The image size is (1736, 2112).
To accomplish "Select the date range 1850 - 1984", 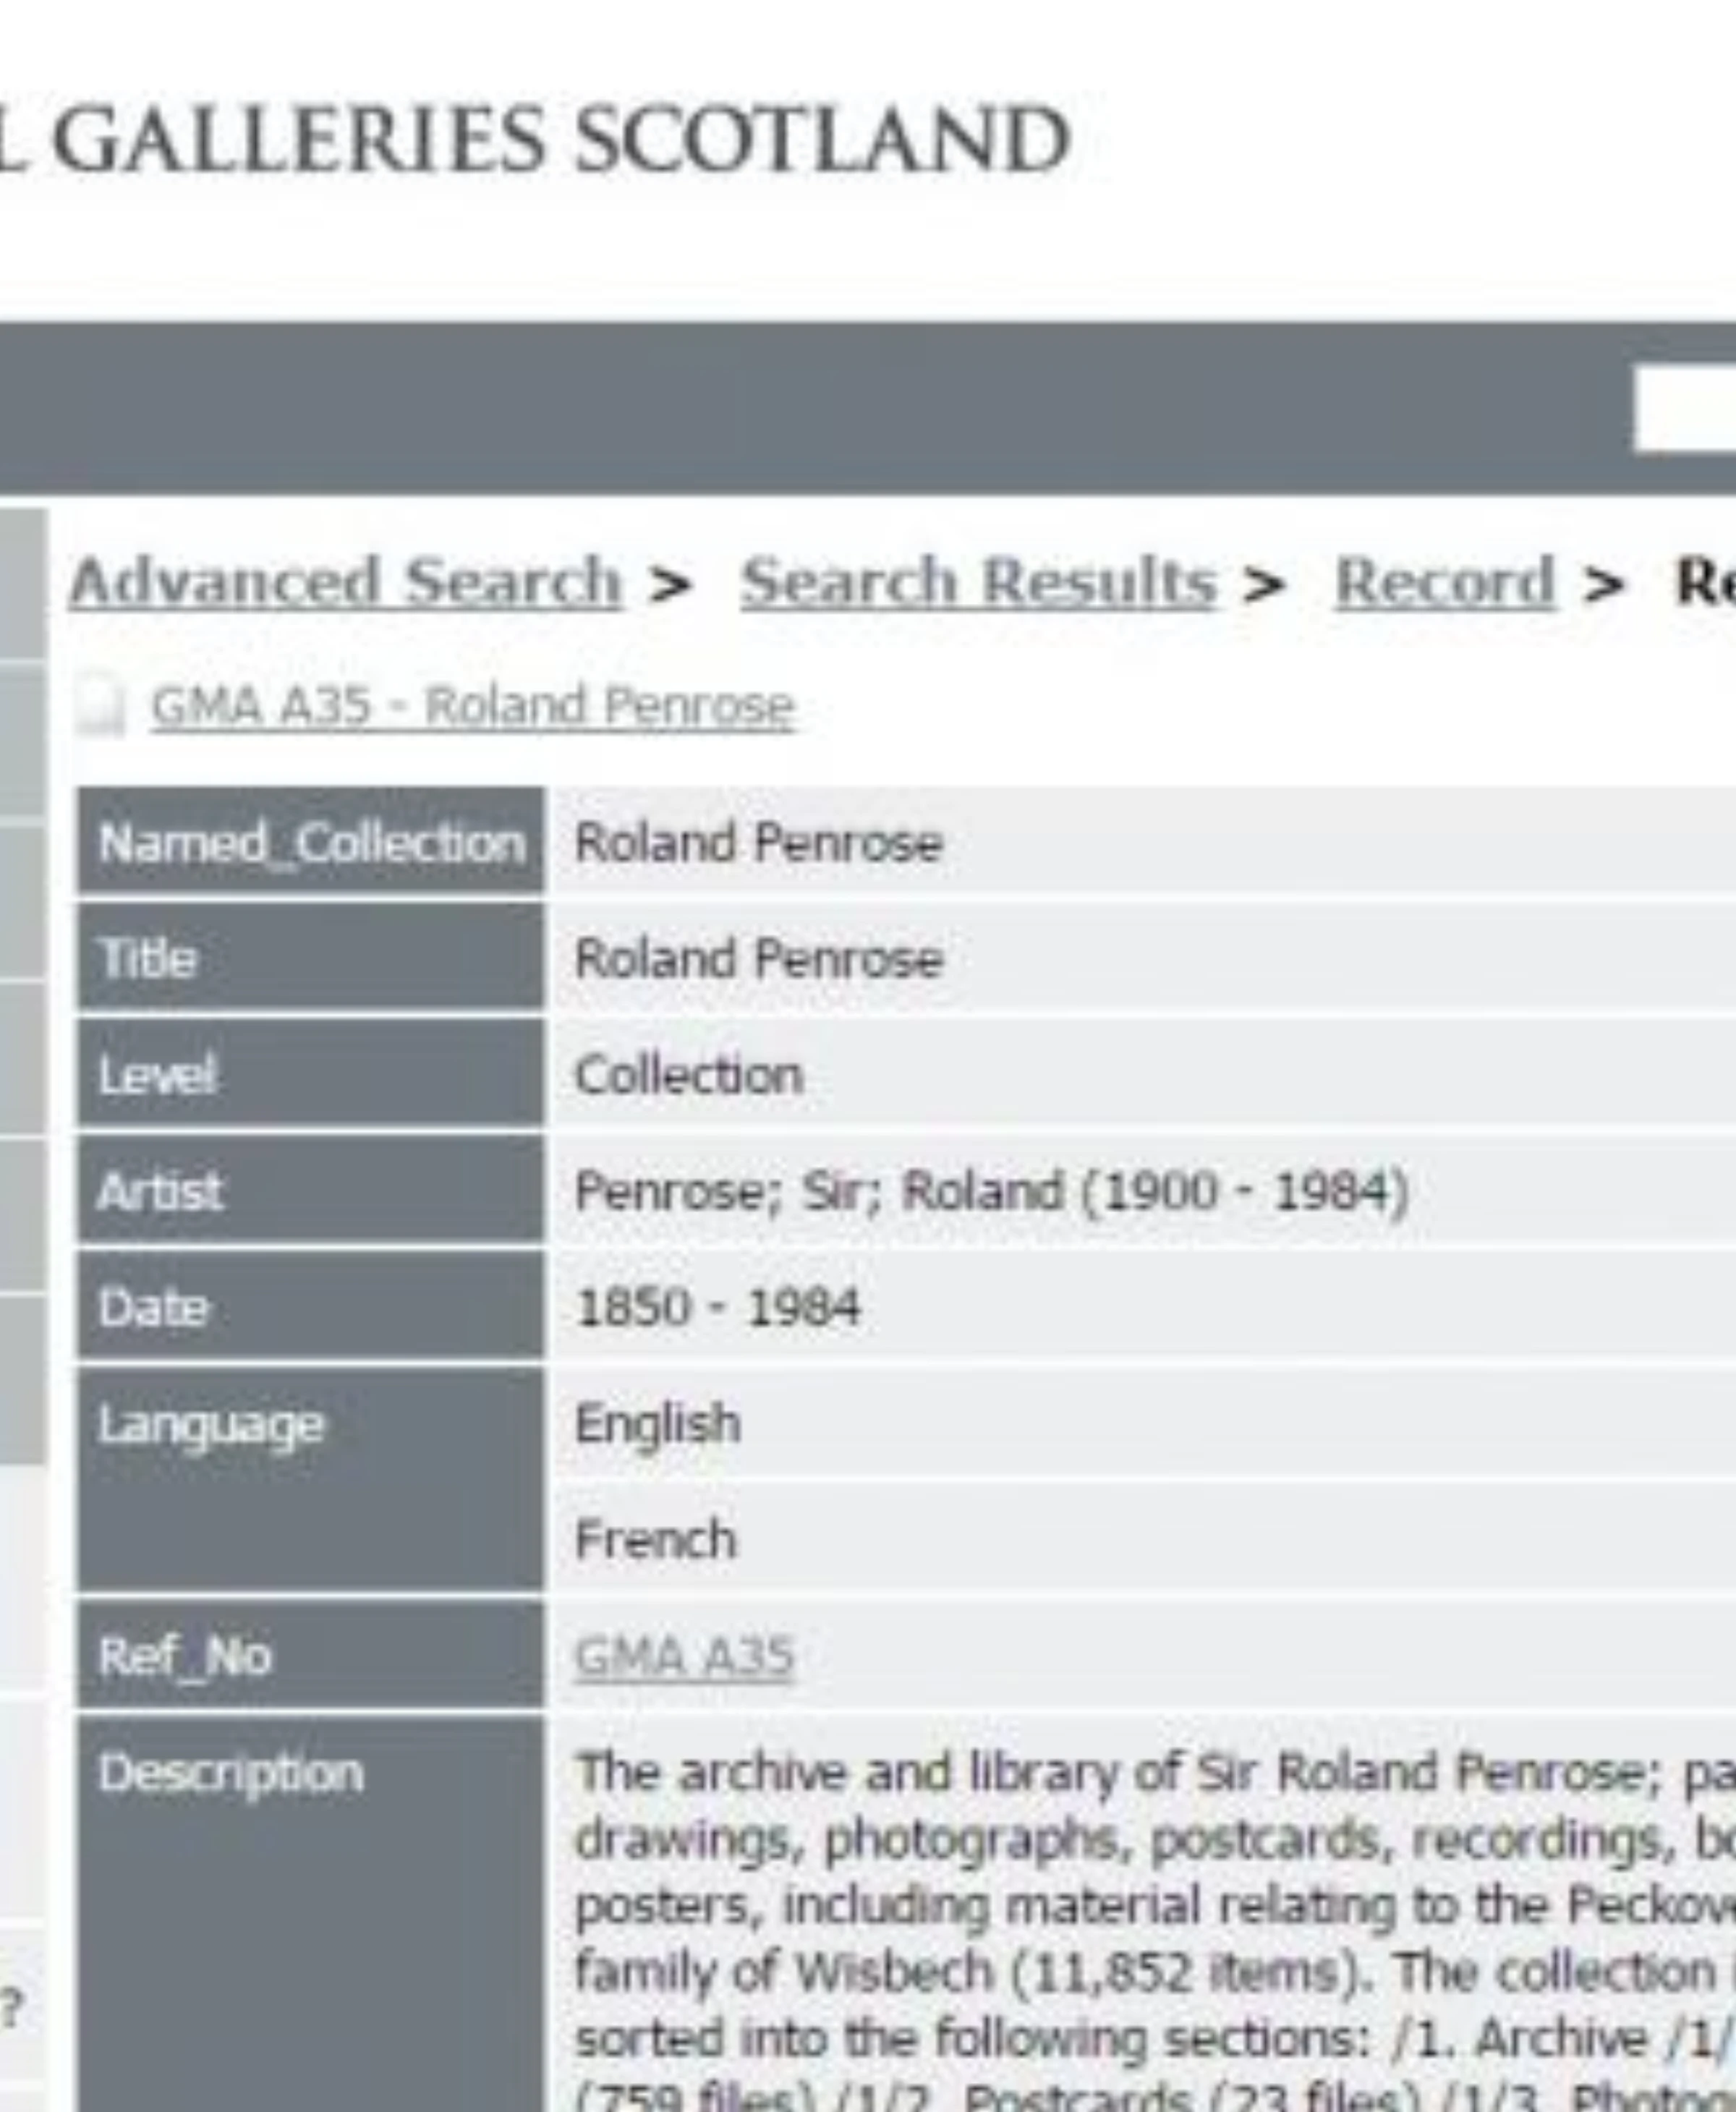I will pos(717,1307).
